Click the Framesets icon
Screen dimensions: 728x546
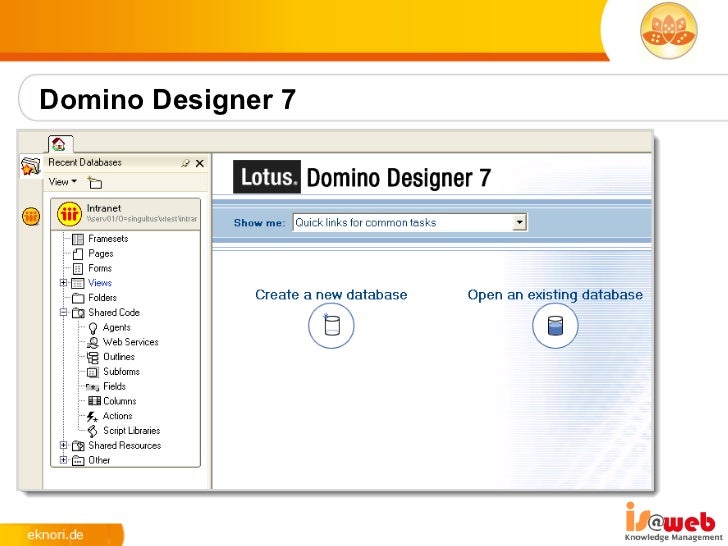(78, 239)
